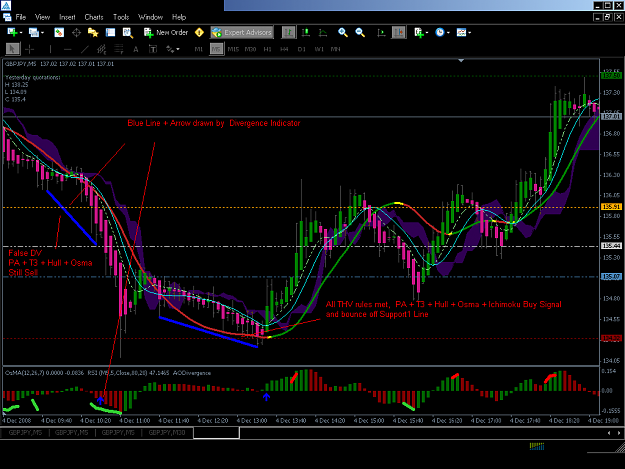Select the equidistant channel tool
Viewport: 625px width, 469px height.
coord(102,49)
